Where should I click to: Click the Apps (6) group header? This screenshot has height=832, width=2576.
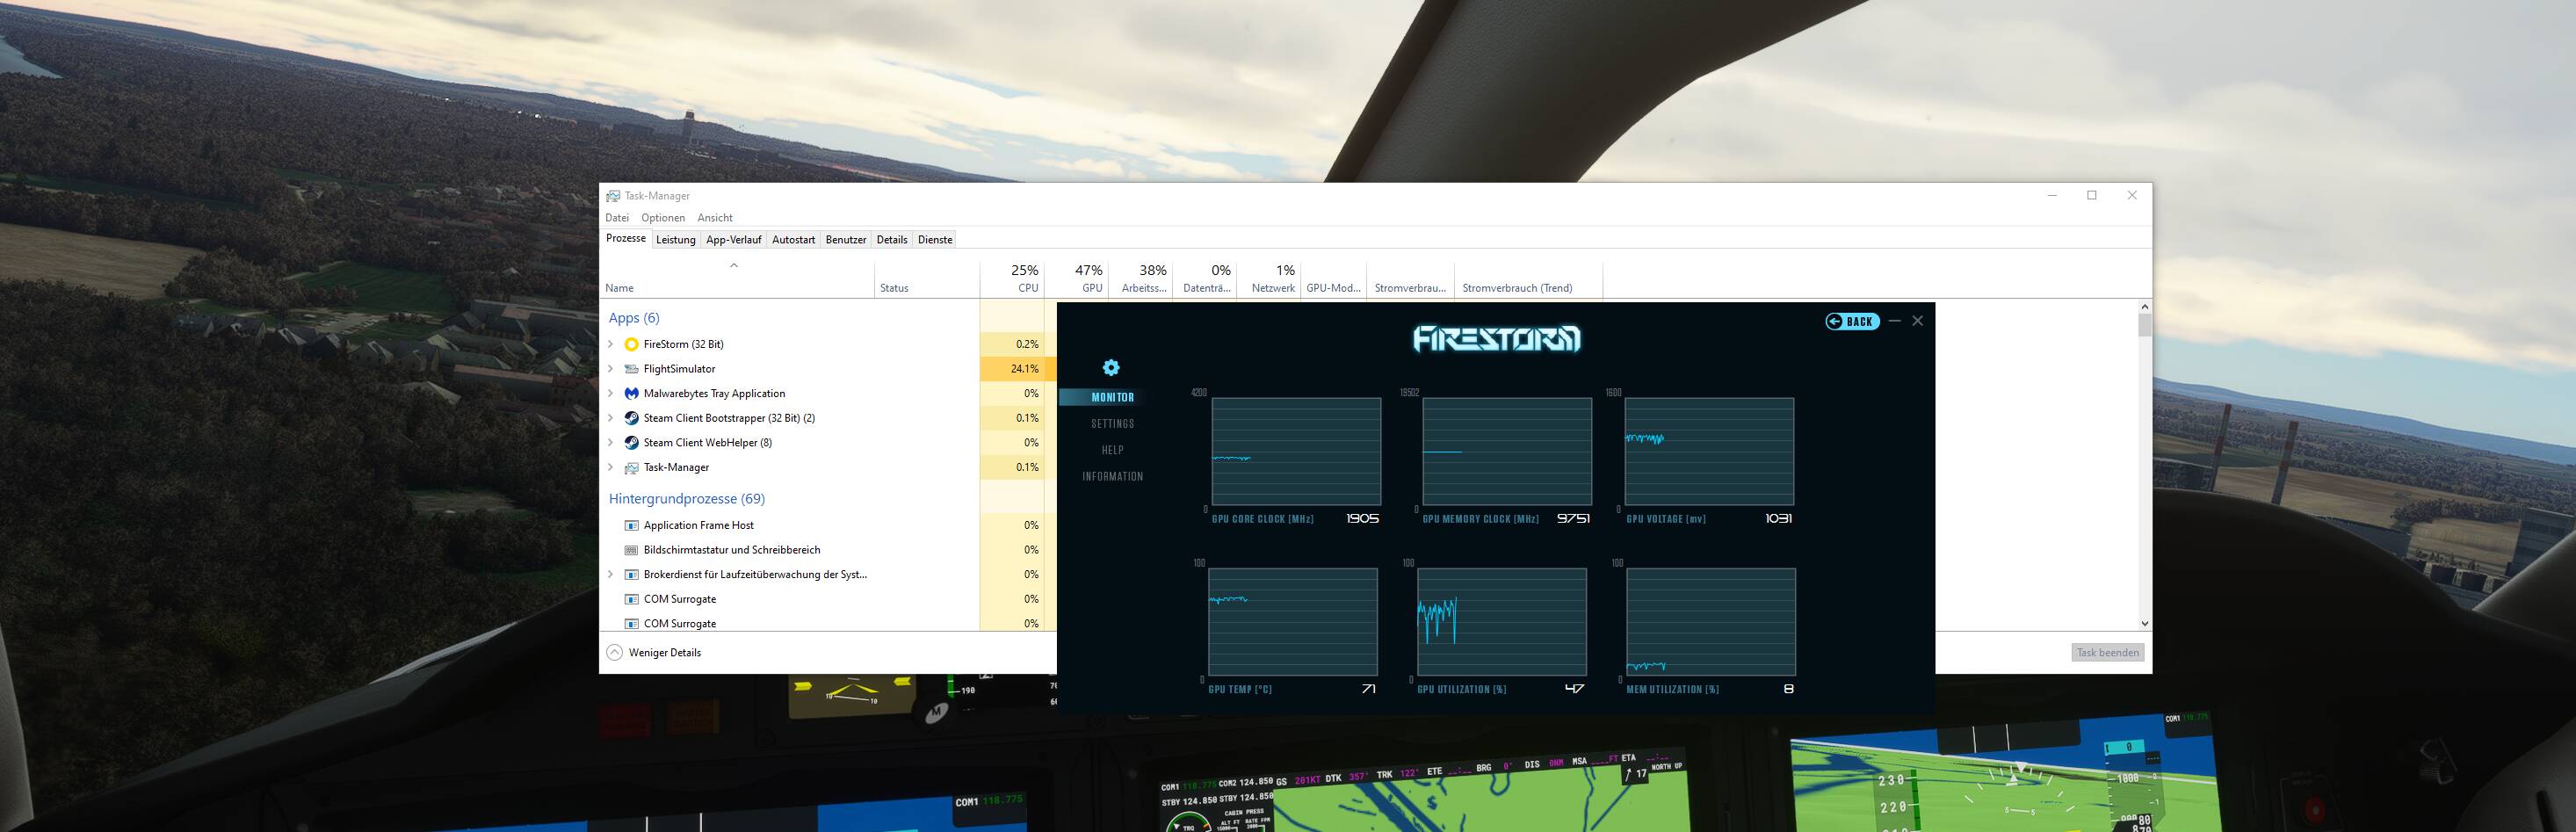pos(634,318)
